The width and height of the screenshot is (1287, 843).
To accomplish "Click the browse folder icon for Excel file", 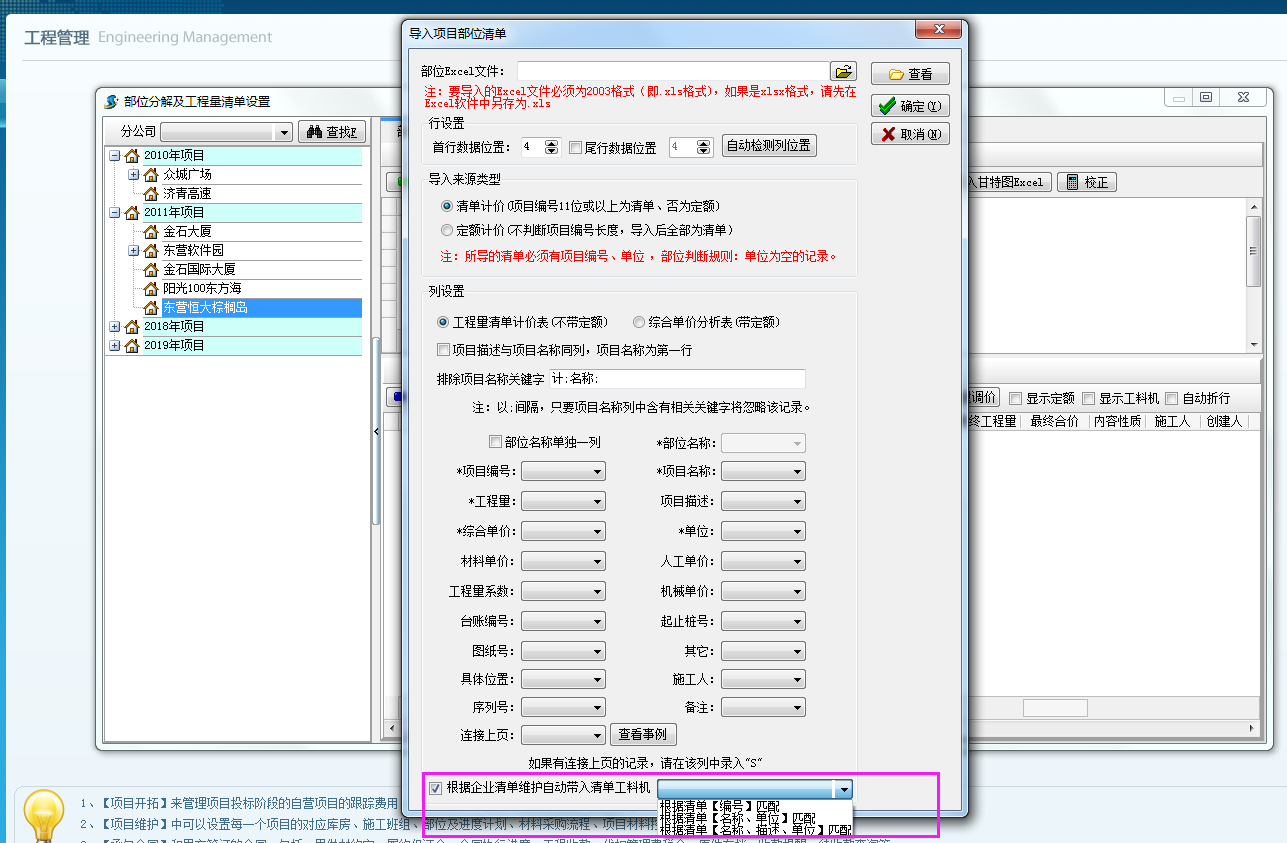I will [843, 72].
